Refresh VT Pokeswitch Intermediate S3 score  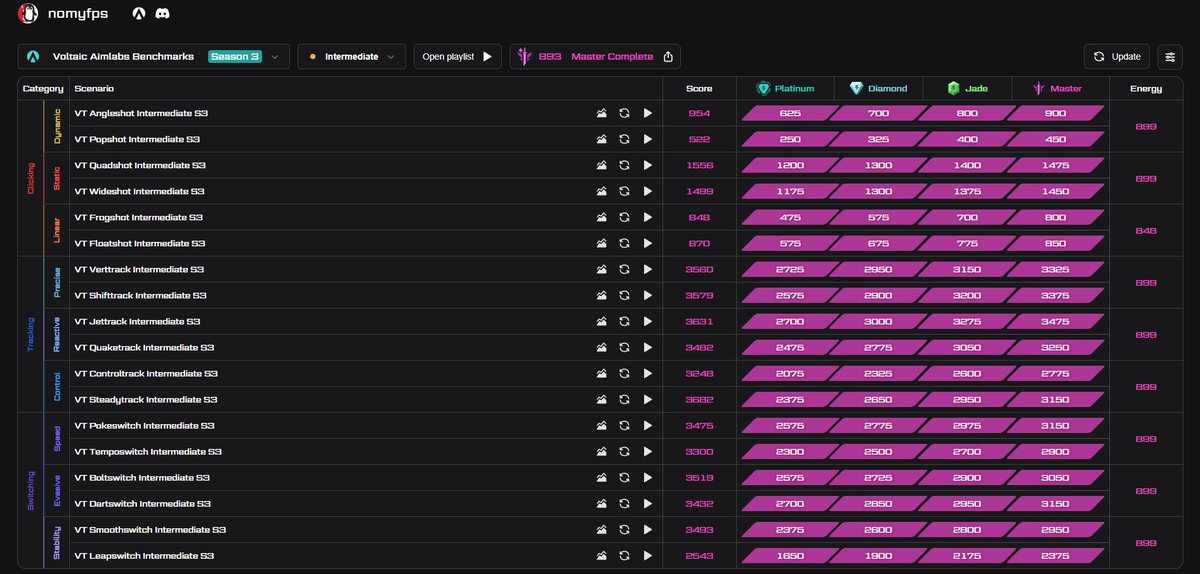click(624, 425)
